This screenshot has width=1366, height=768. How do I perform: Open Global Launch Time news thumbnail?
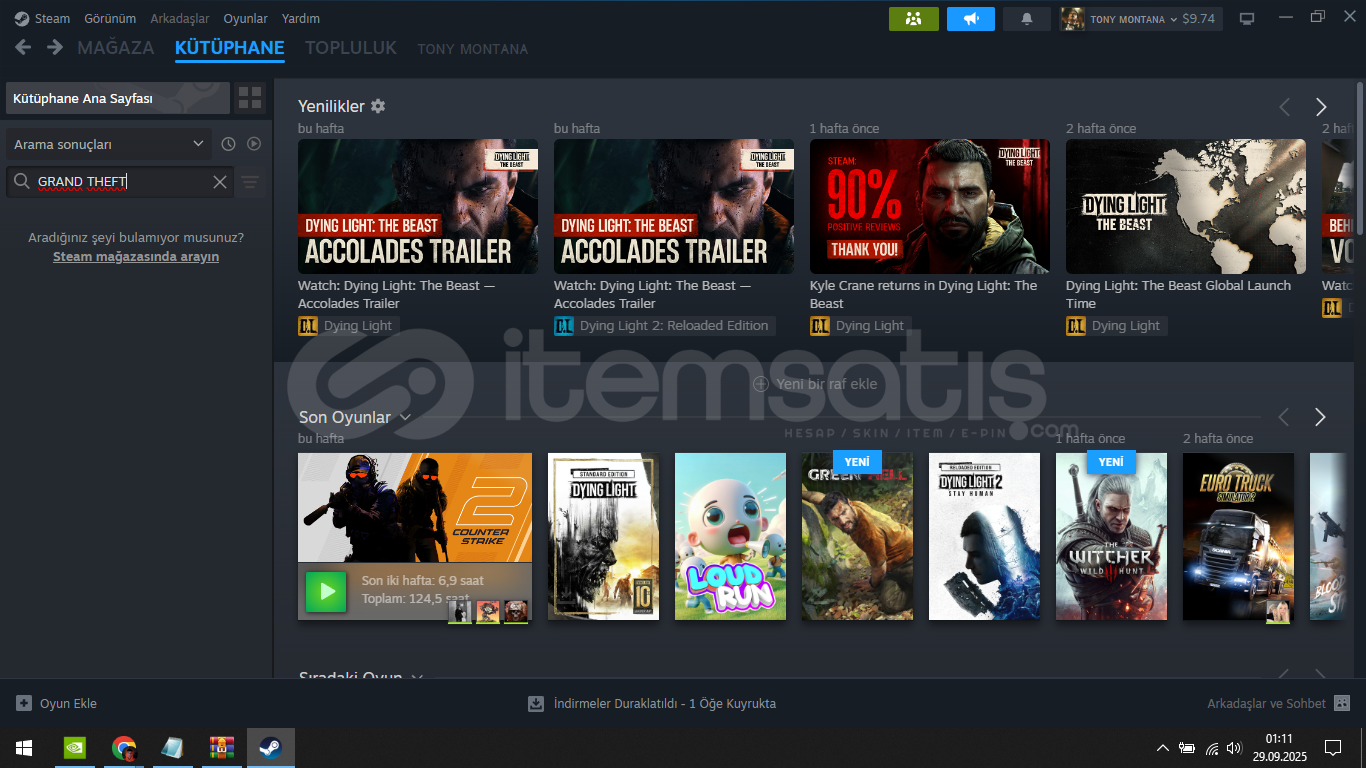coord(1186,206)
